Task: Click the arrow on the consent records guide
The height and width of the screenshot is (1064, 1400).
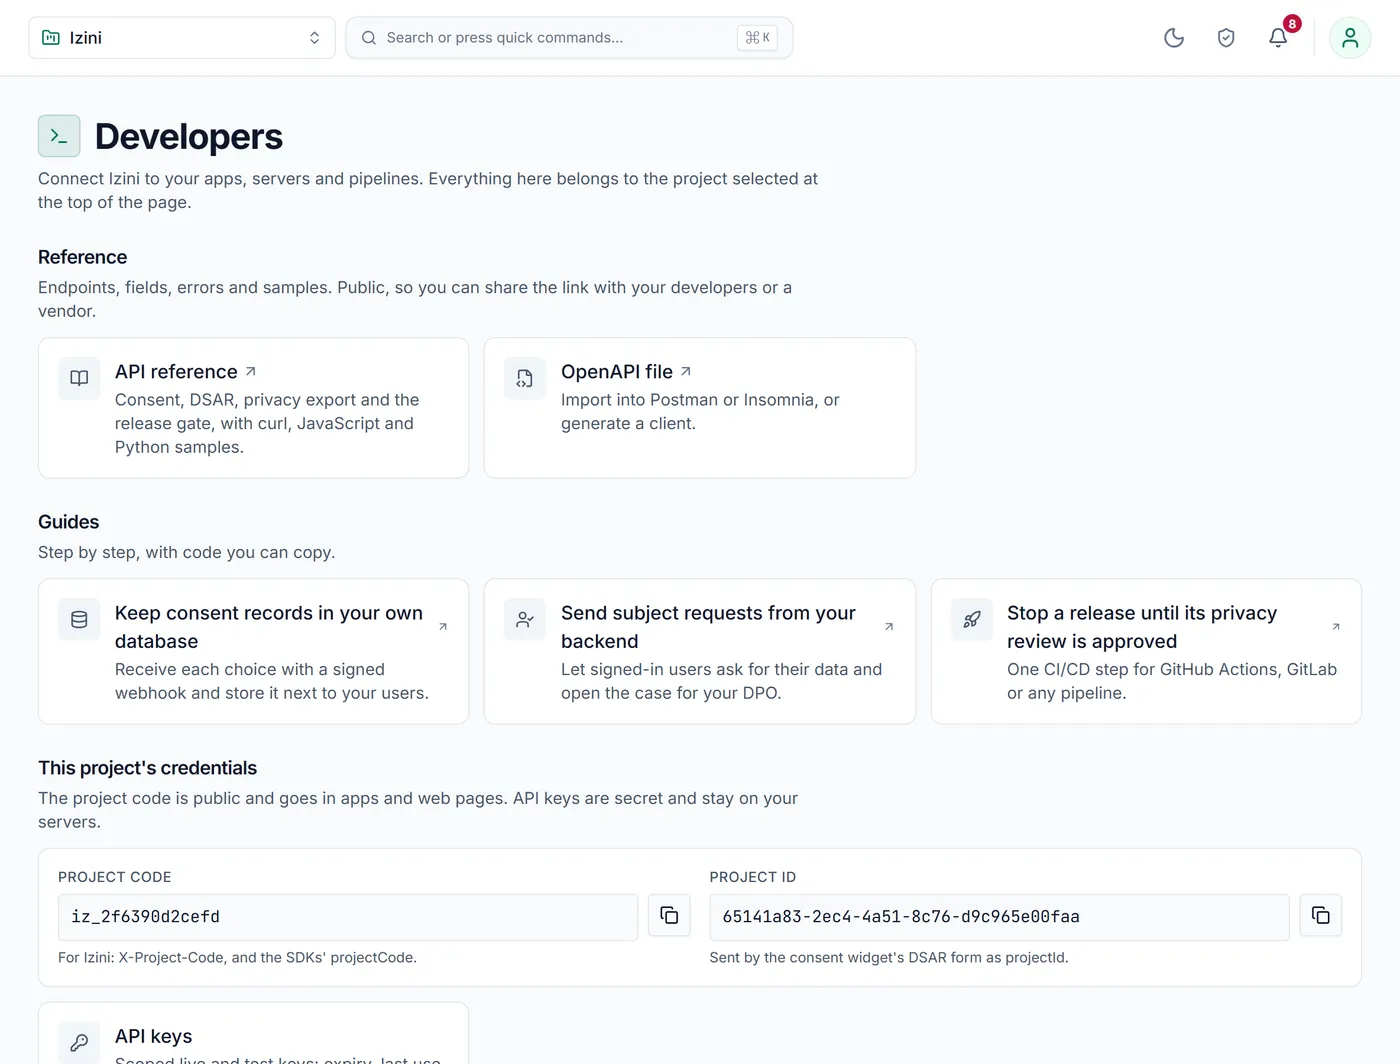Action: pos(443,627)
